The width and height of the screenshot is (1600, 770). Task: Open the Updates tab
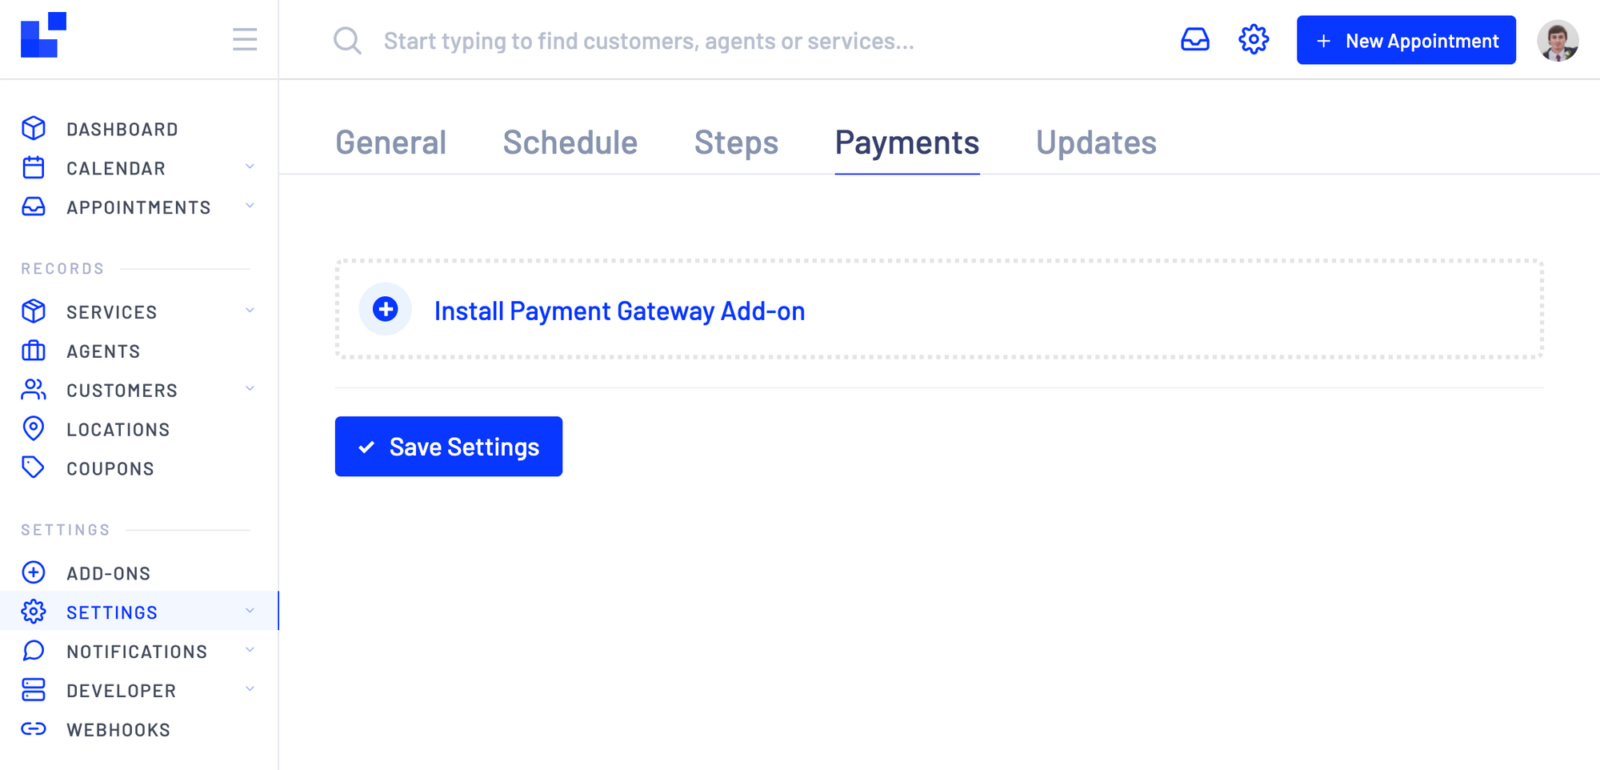click(1096, 142)
